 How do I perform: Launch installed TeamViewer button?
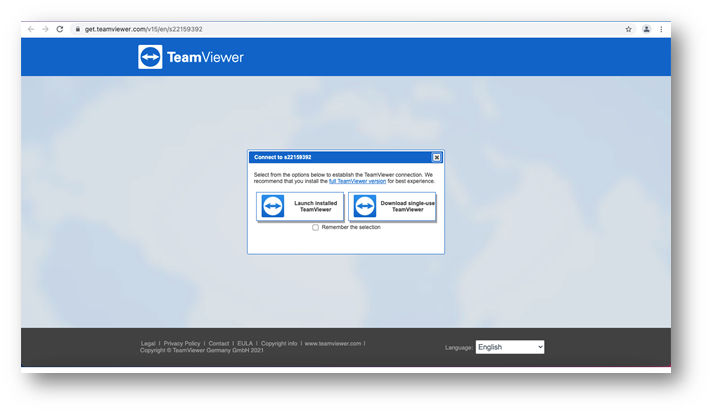(x=300, y=206)
